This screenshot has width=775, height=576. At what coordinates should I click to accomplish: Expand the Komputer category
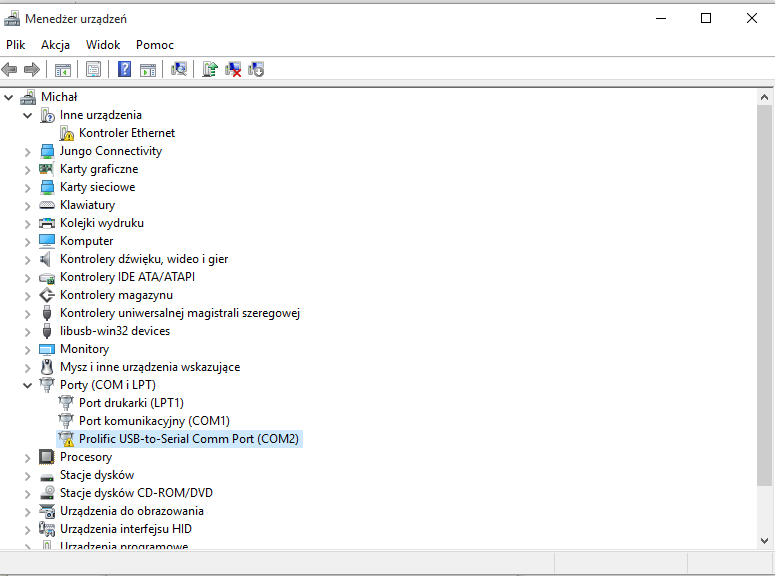pos(28,241)
